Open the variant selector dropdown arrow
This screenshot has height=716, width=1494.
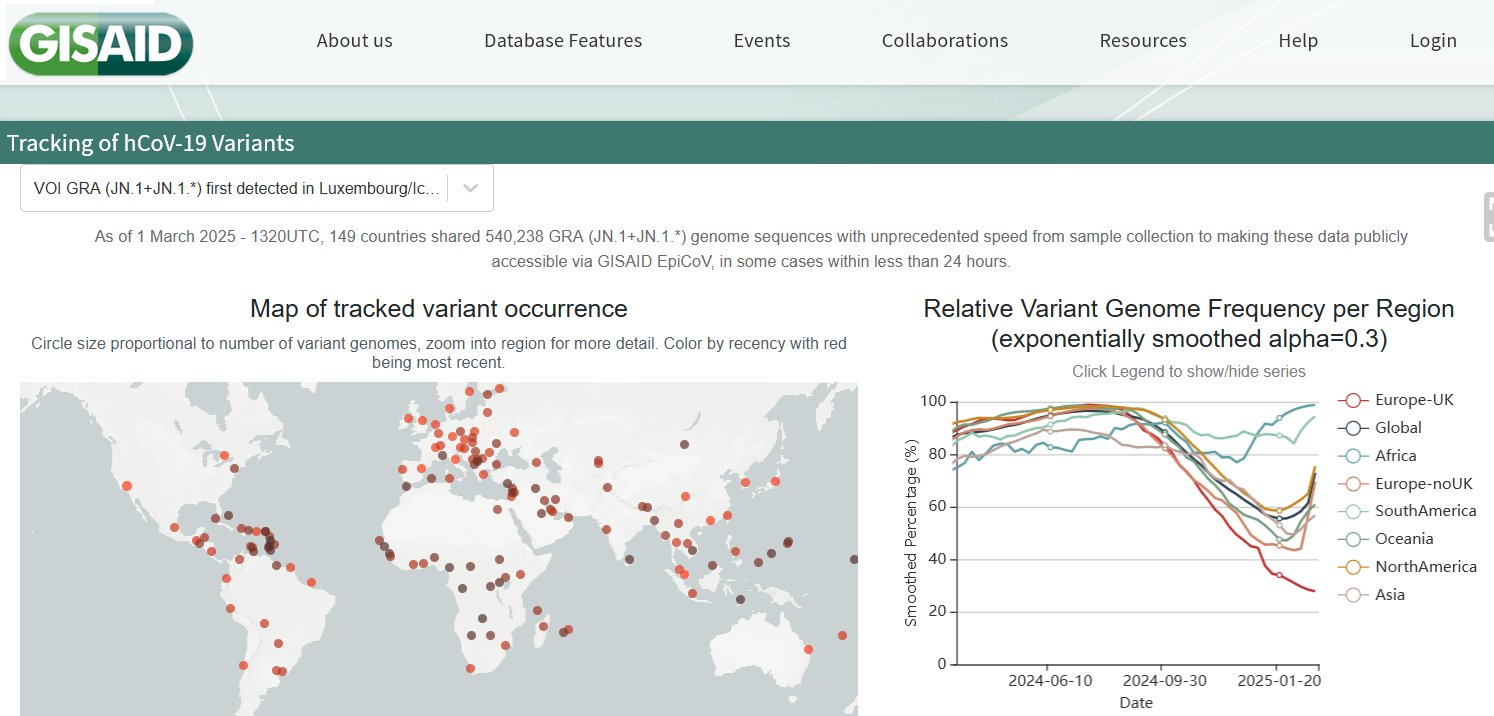[471, 188]
